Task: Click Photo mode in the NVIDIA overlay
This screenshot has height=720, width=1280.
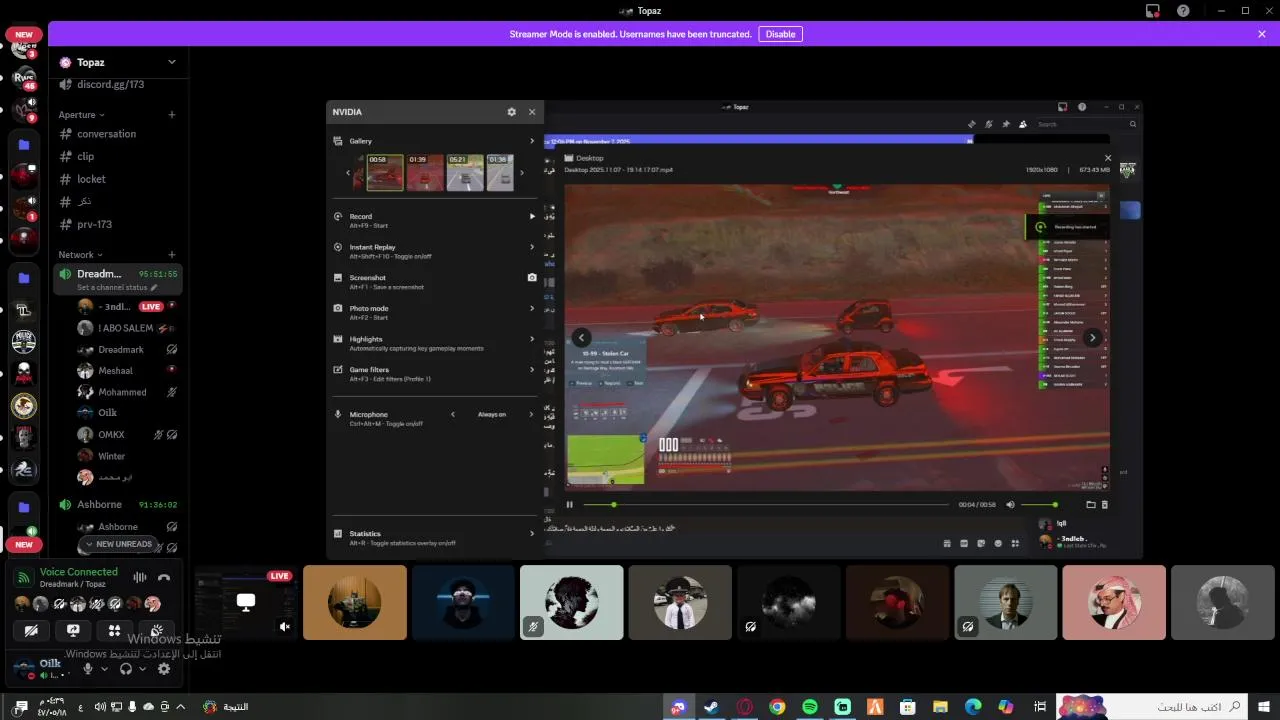Action: pyautogui.click(x=434, y=311)
